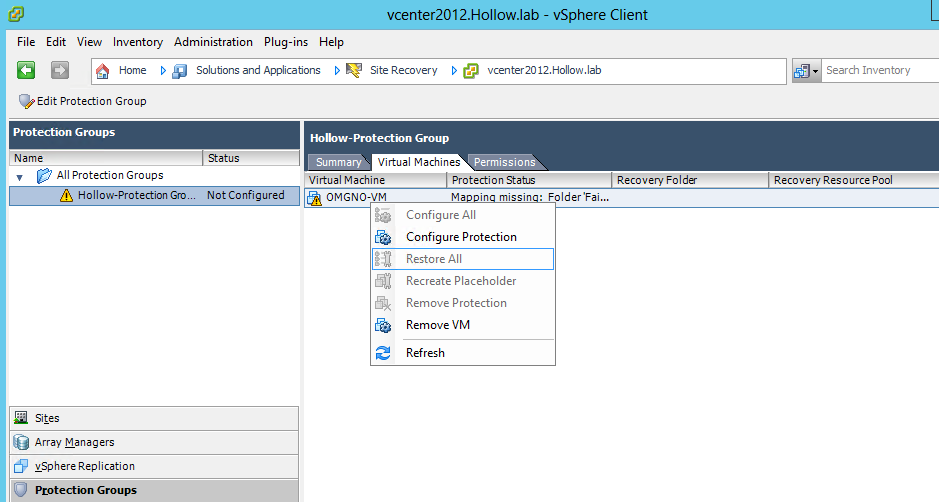This screenshot has width=939, height=502.
Task: Select Configure Protection from context menu
Action: click(461, 237)
